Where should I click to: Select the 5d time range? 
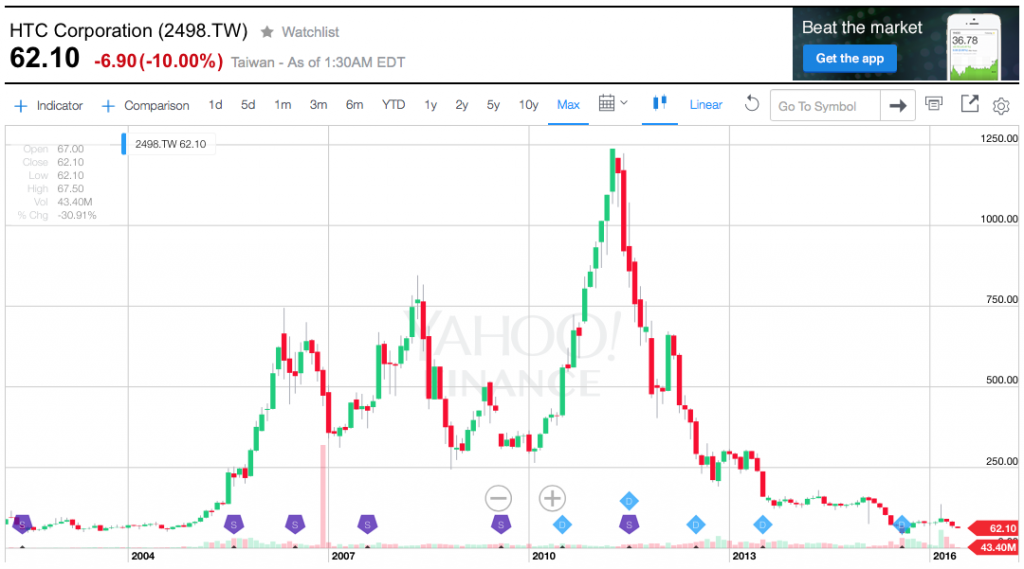pyautogui.click(x=248, y=105)
